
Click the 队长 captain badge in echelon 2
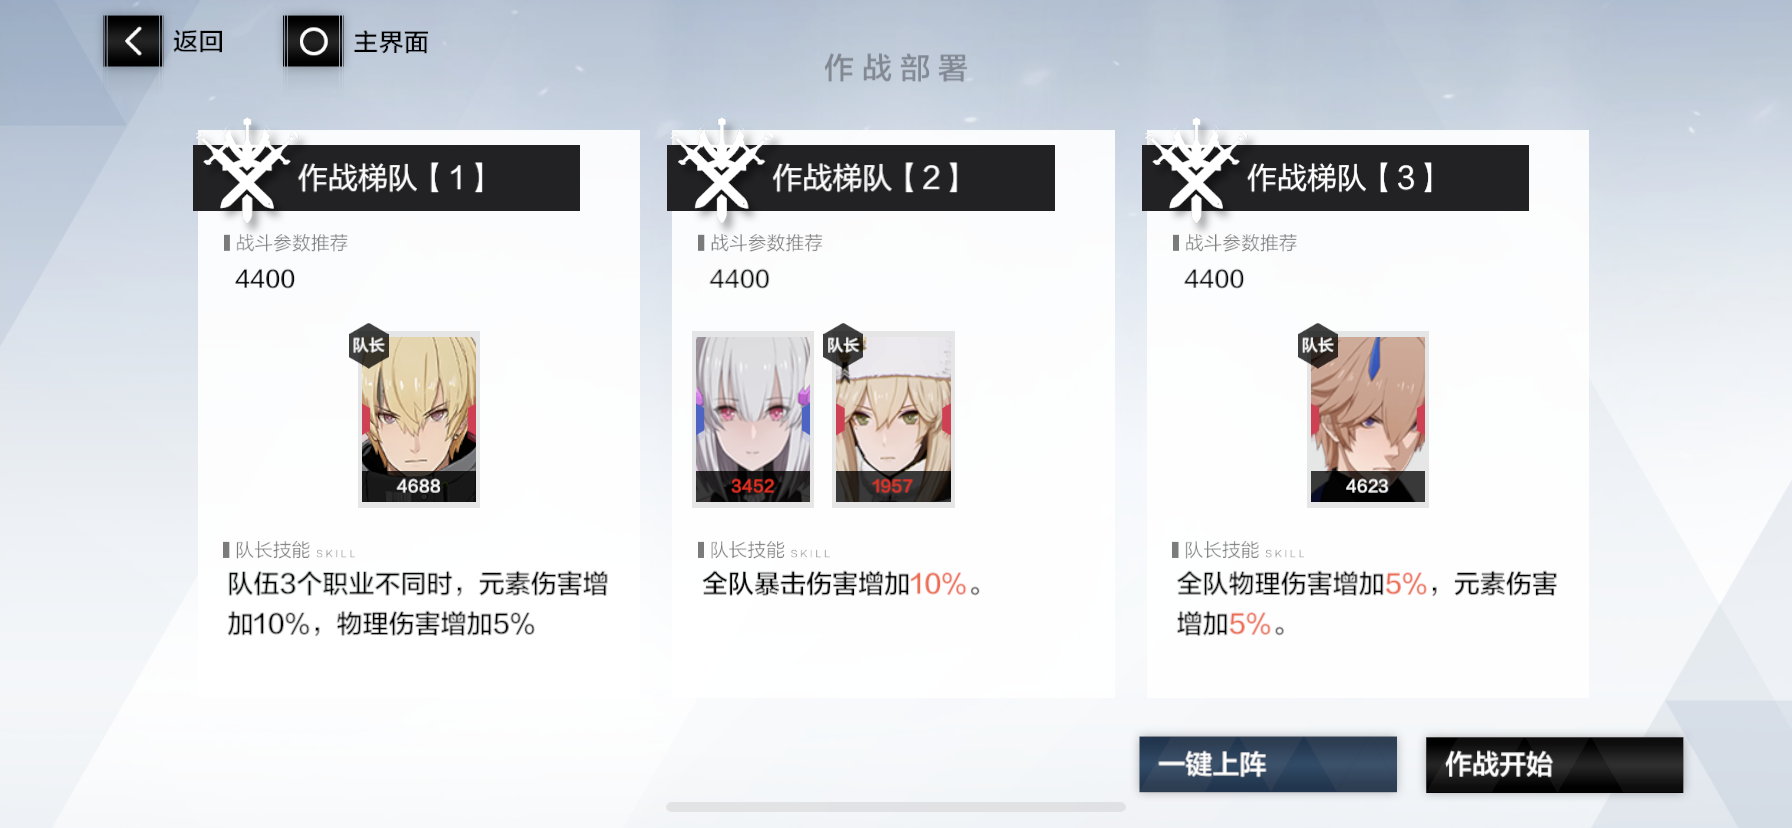tap(843, 346)
